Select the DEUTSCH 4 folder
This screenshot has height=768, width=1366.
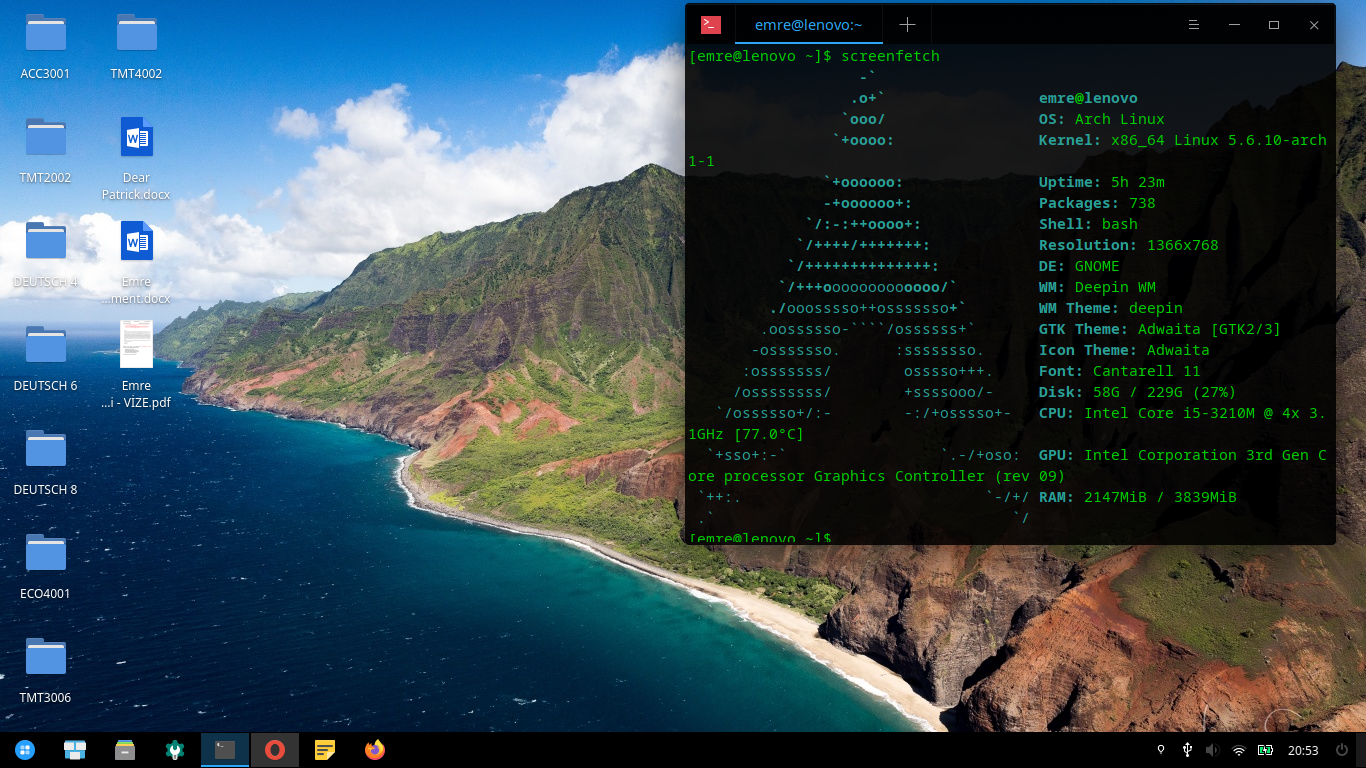pos(45,255)
